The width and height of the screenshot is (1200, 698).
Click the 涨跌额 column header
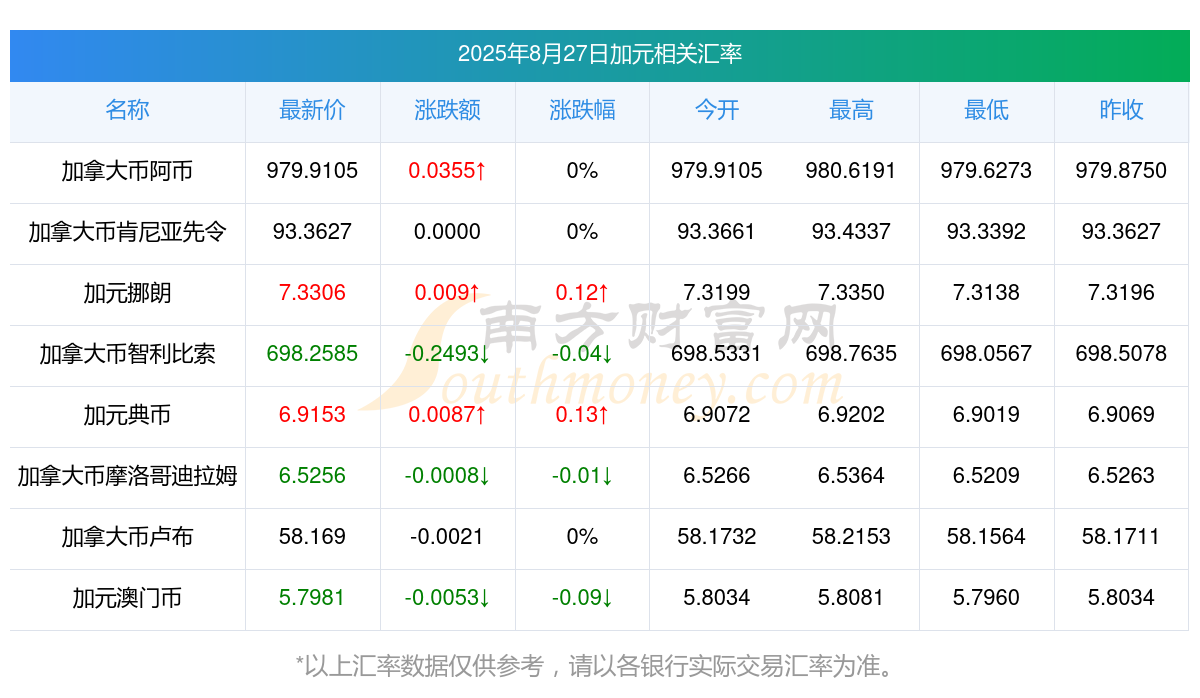click(x=447, y=110)
